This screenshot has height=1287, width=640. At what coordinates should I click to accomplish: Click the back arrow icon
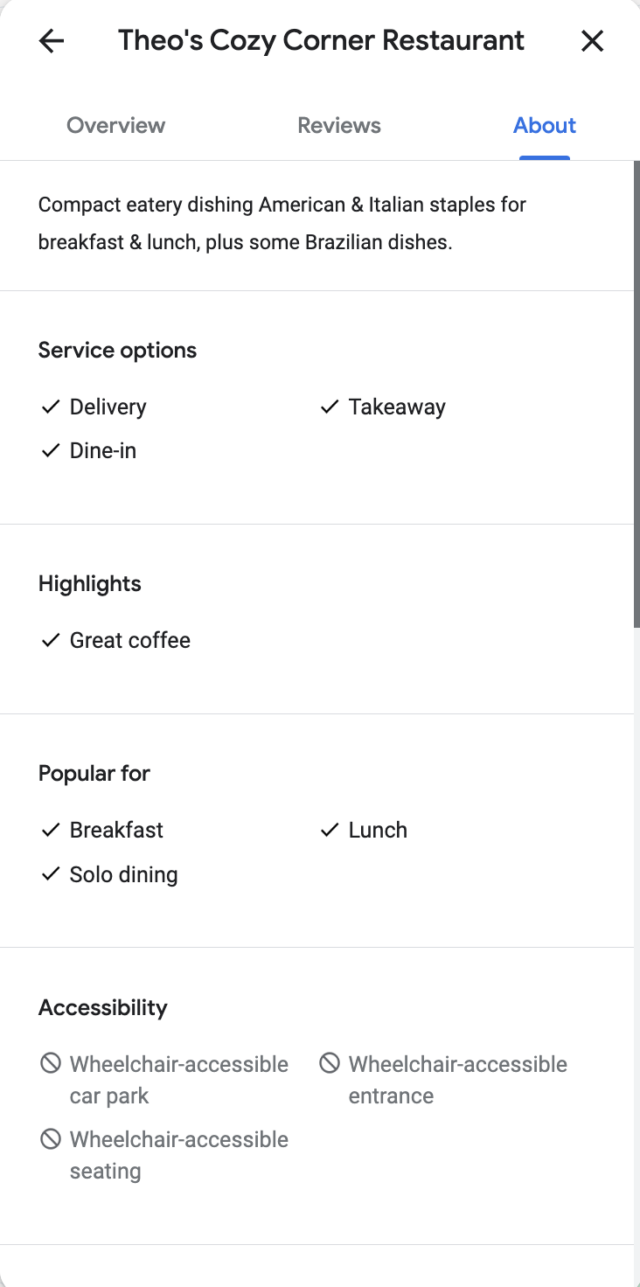point(50,40)
